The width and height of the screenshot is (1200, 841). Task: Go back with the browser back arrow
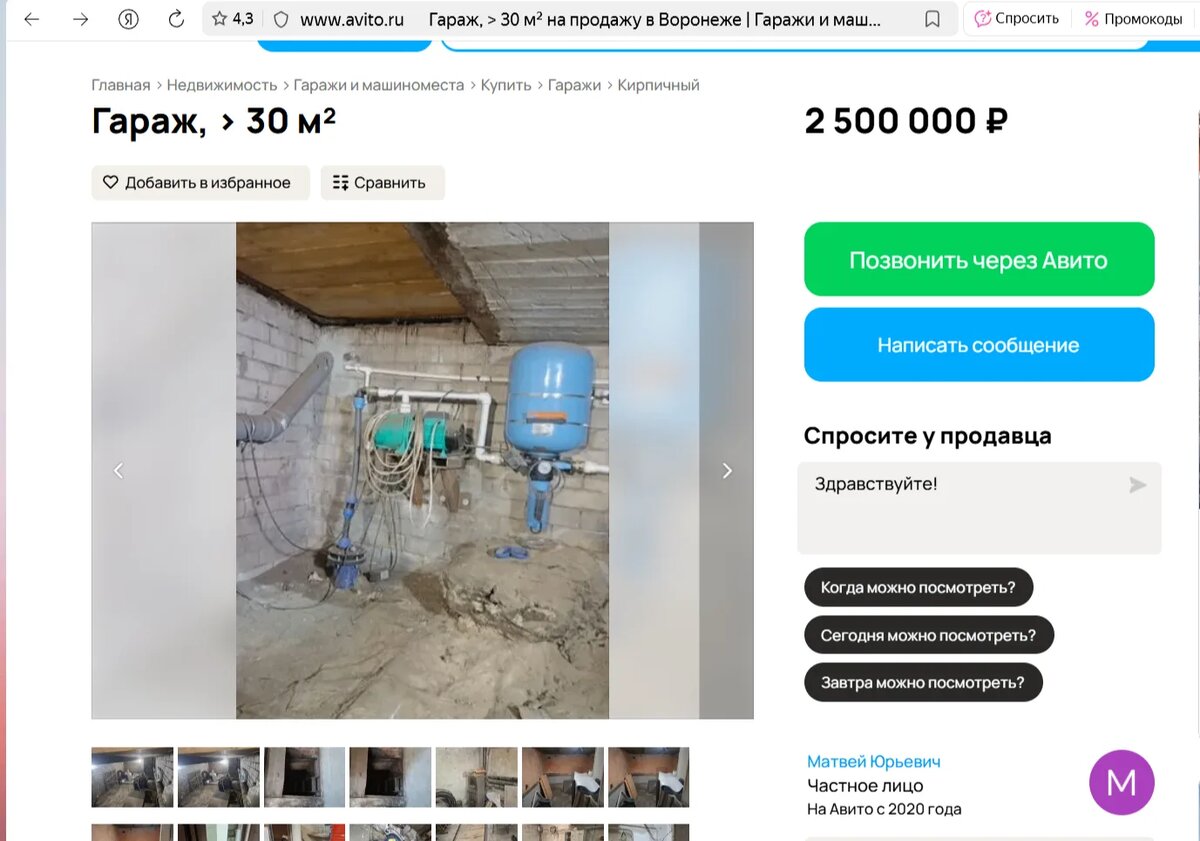(32, 19)
